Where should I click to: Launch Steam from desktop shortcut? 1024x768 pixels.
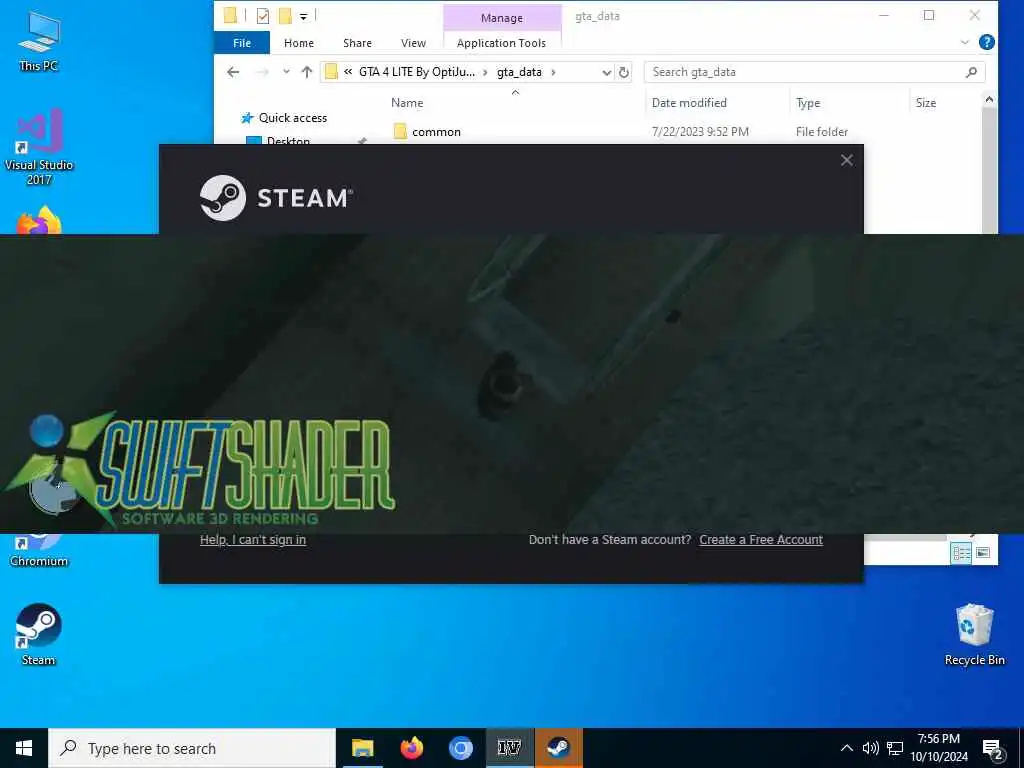[39, 634]
